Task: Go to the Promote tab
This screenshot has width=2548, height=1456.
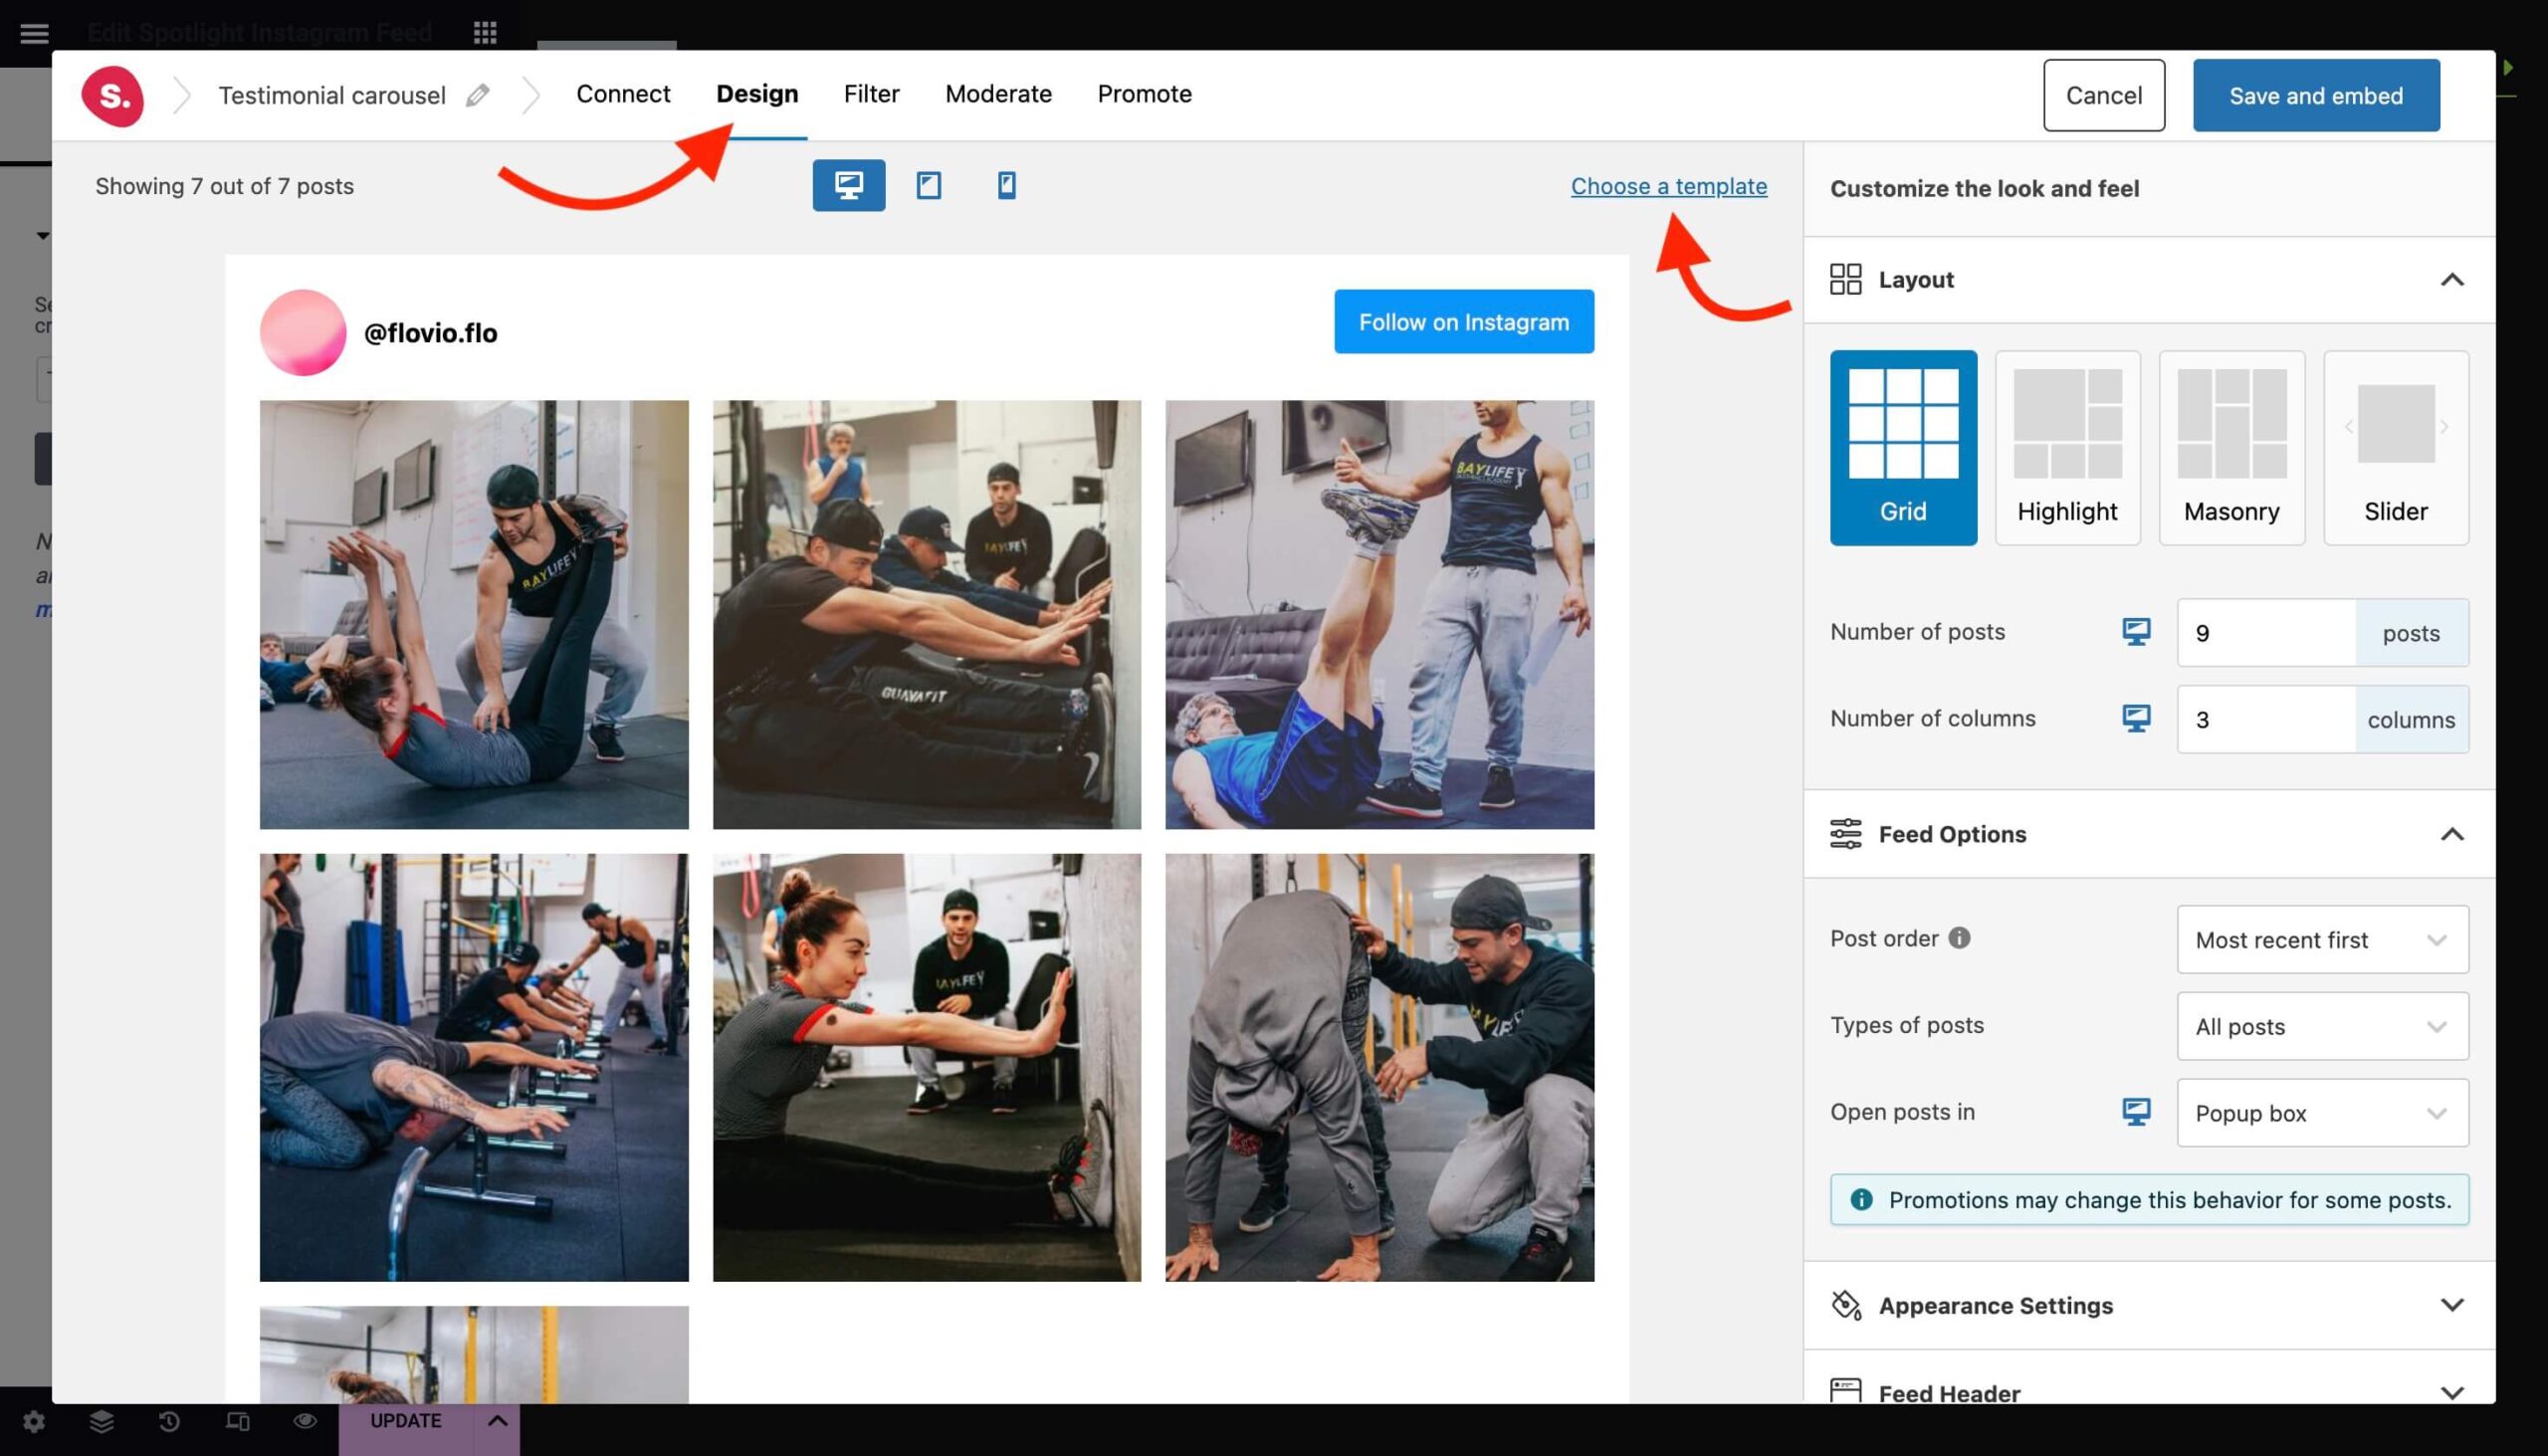Action: pyautogui.click(x=1144, y=94)
